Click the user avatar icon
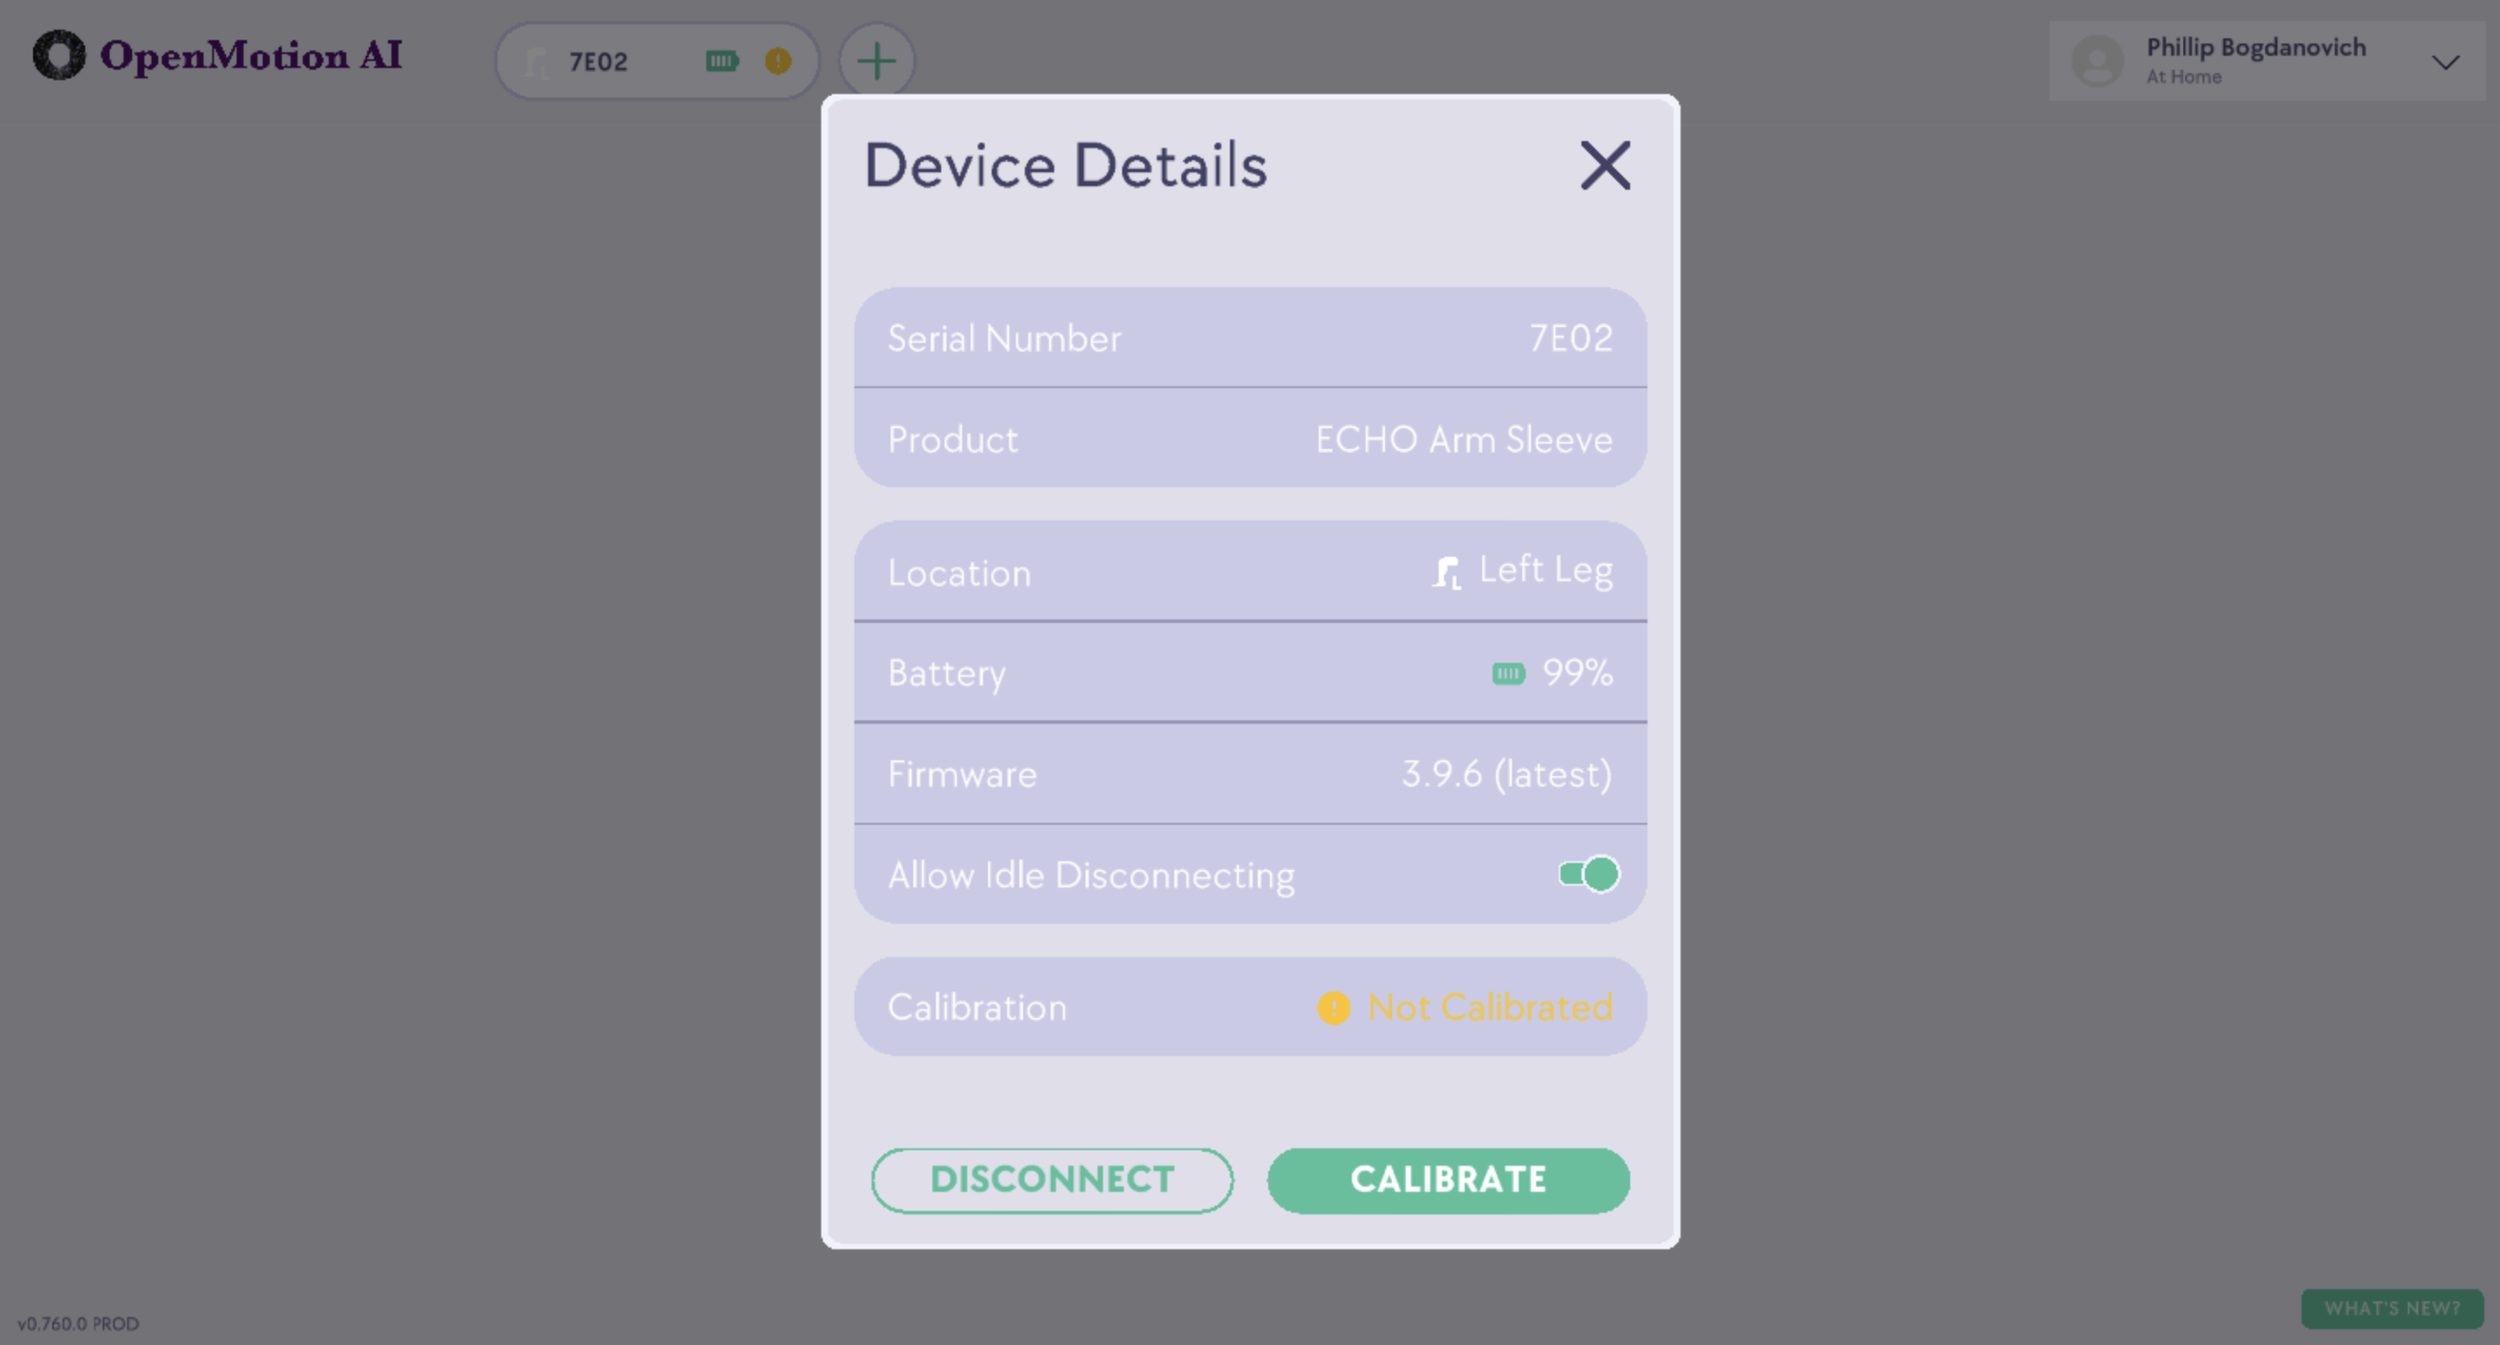The width and height of the screenshot is (2500, 1345). 2097,61
